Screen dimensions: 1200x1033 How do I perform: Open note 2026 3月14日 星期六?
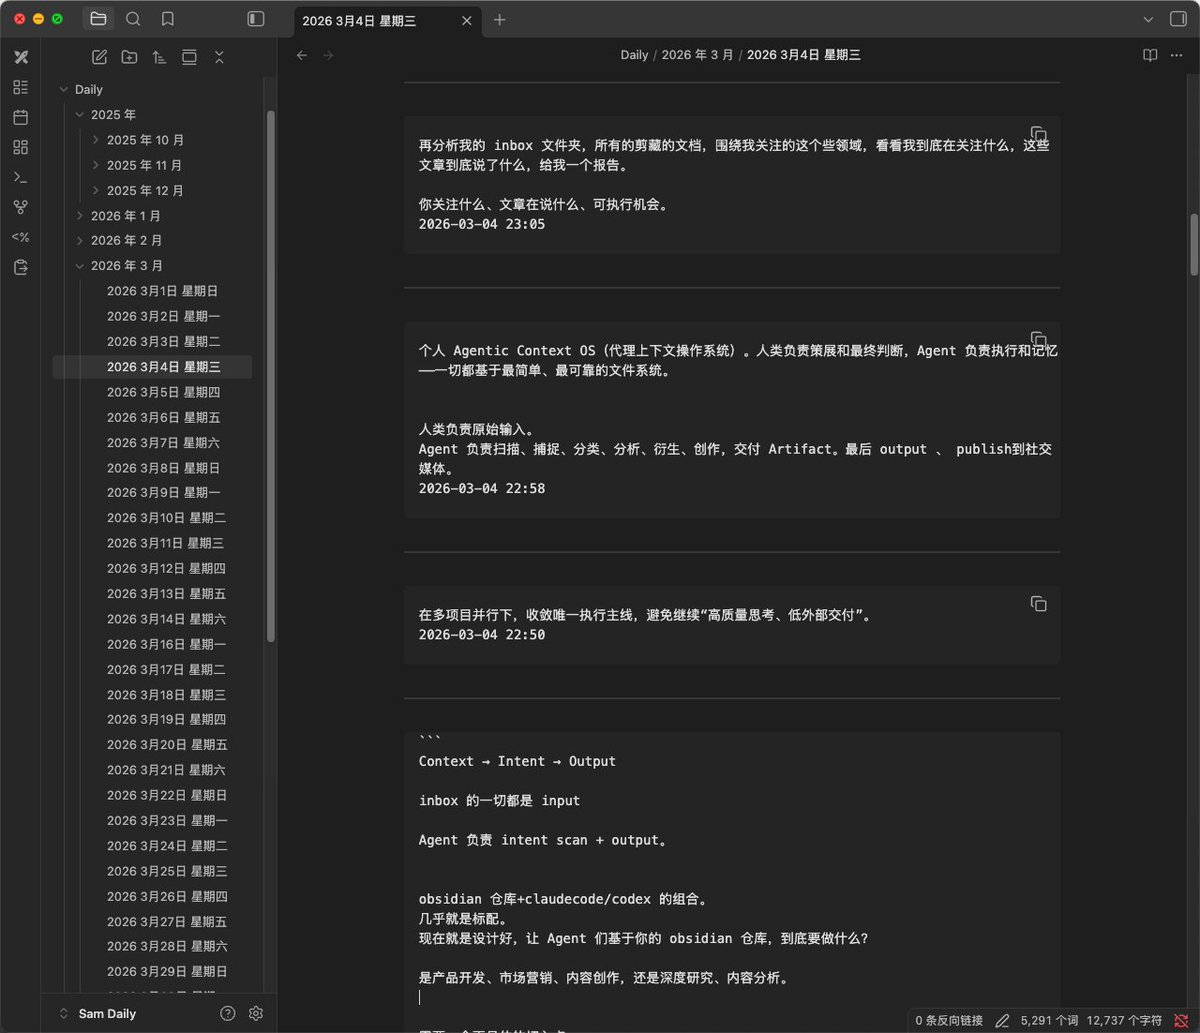pyautogui.click(x=166, y=619)
